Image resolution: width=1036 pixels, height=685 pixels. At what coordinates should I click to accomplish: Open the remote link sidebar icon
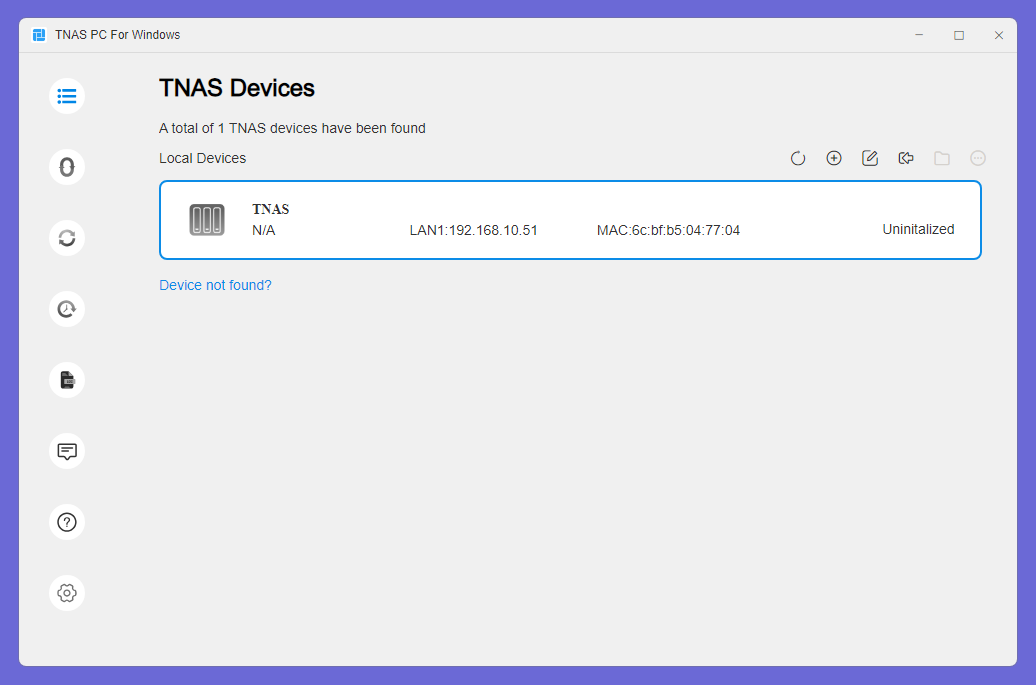(67, 167)
